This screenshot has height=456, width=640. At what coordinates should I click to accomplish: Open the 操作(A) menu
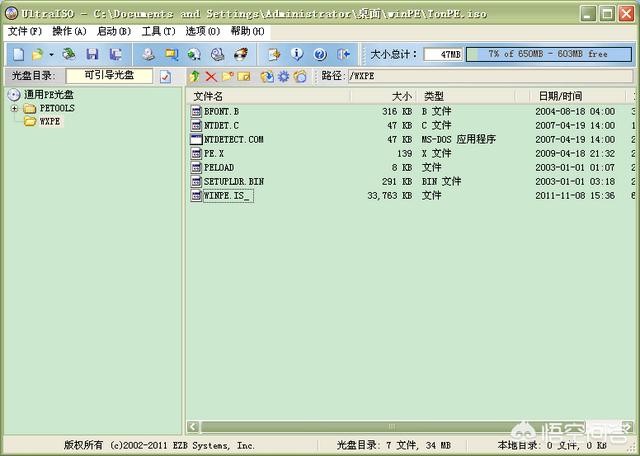(69, 31)
